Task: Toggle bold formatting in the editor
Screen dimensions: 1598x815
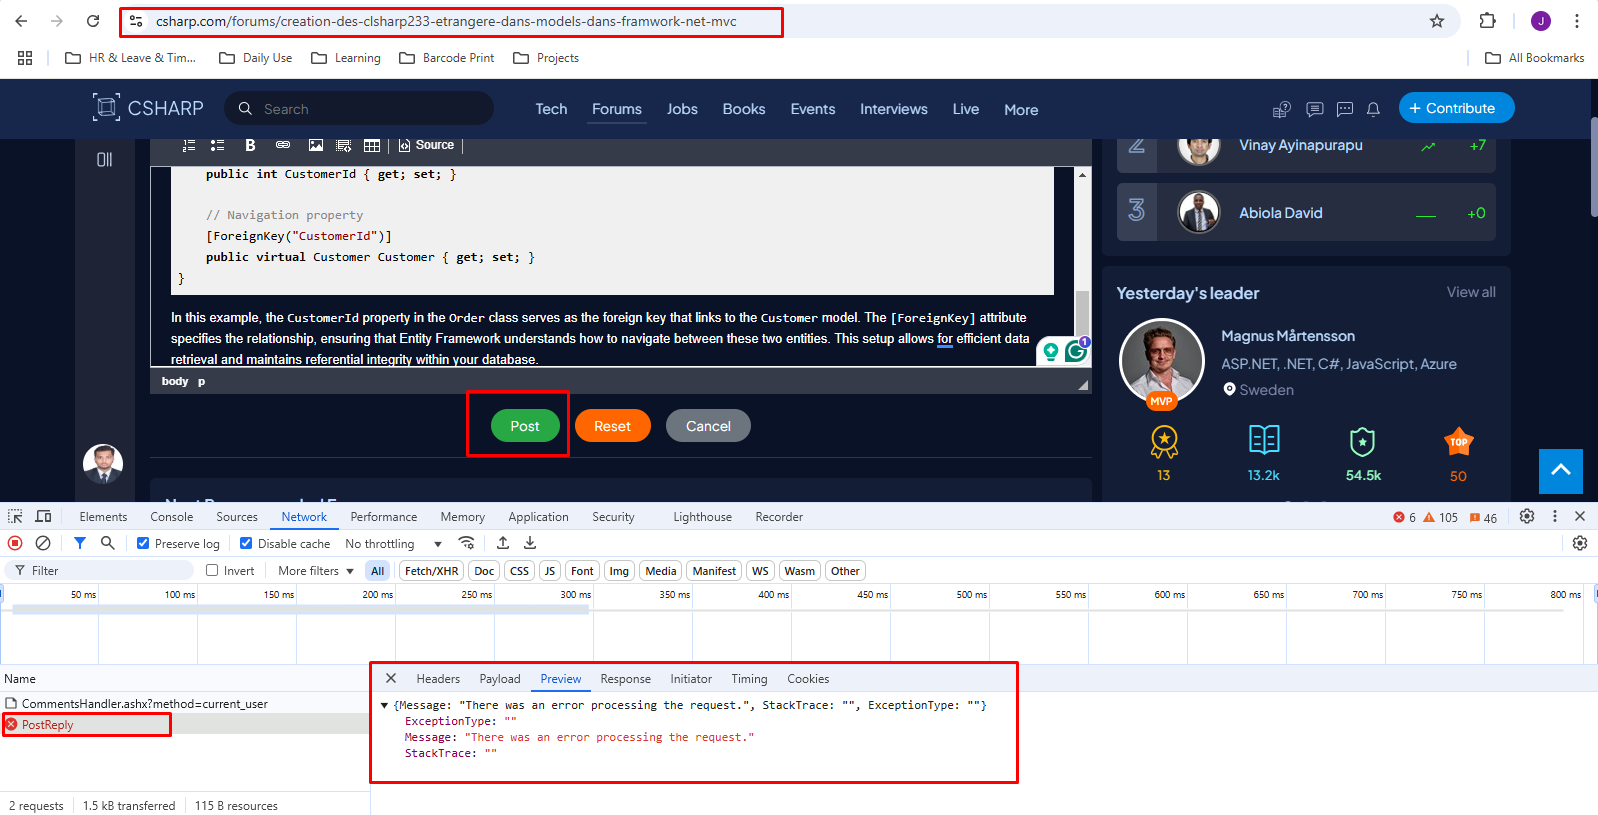Action: [250, 145]
